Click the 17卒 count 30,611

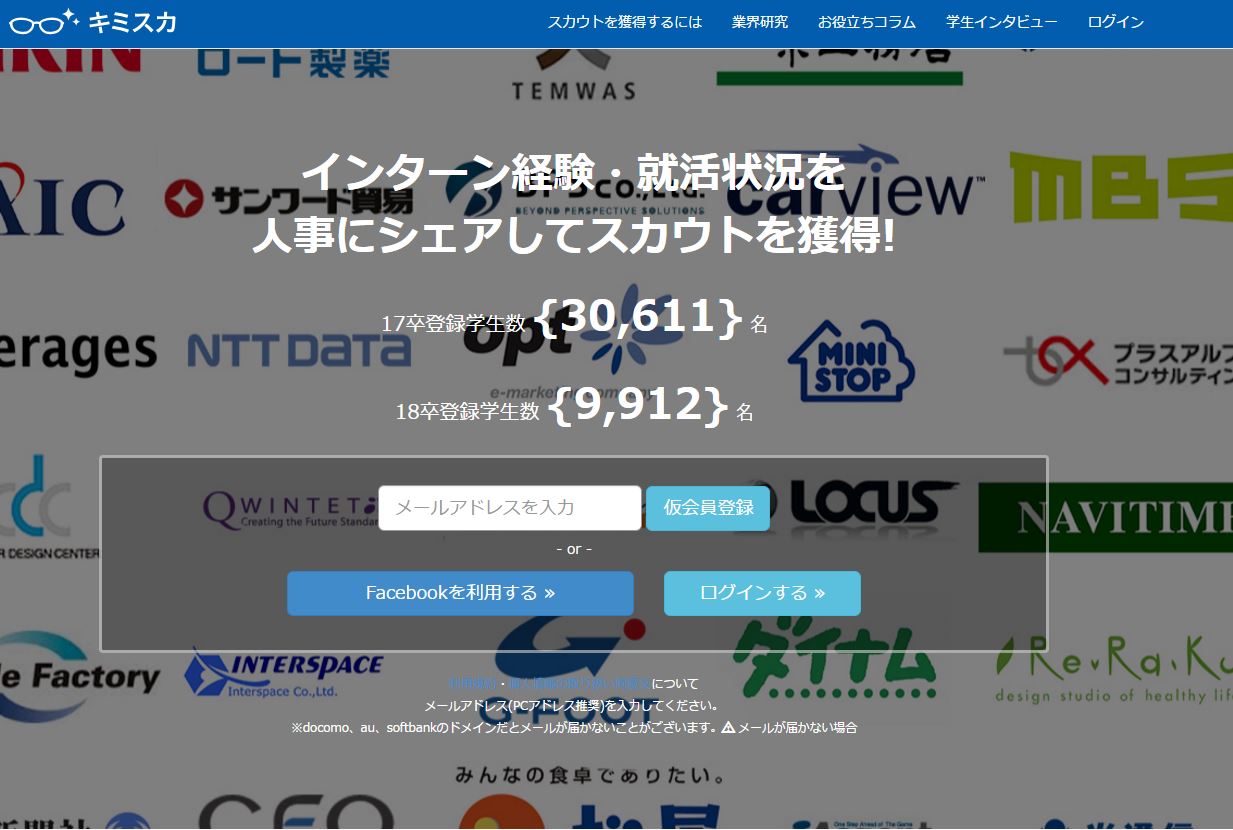point(639,317)
